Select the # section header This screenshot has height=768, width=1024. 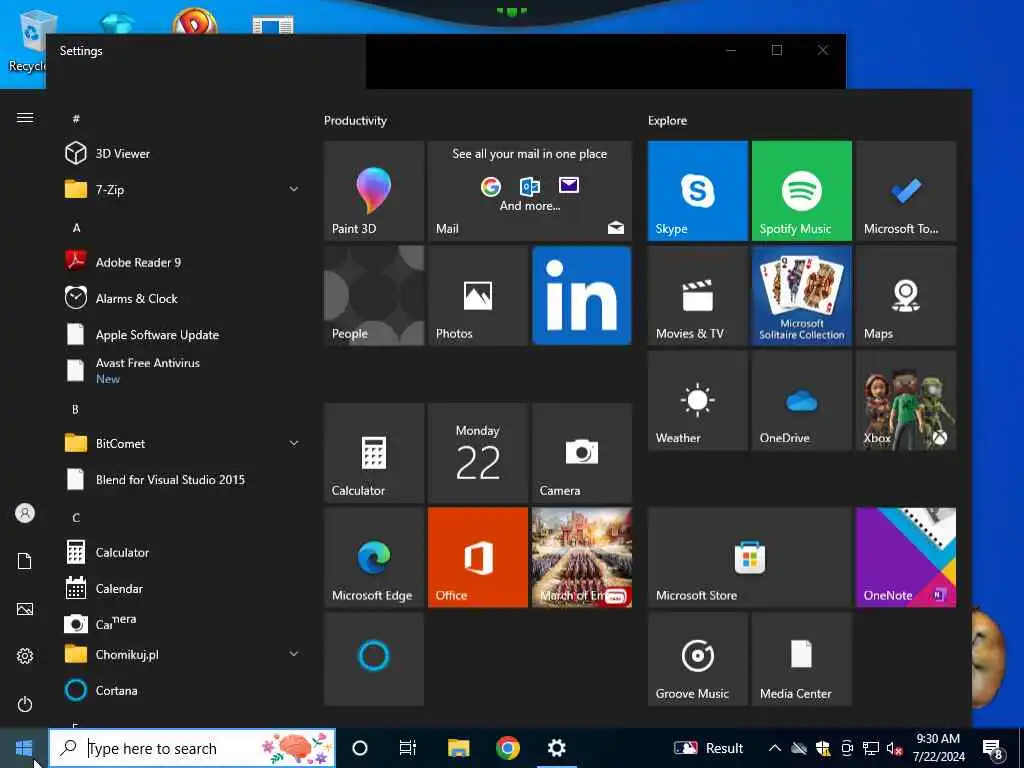tap(76, 119)
